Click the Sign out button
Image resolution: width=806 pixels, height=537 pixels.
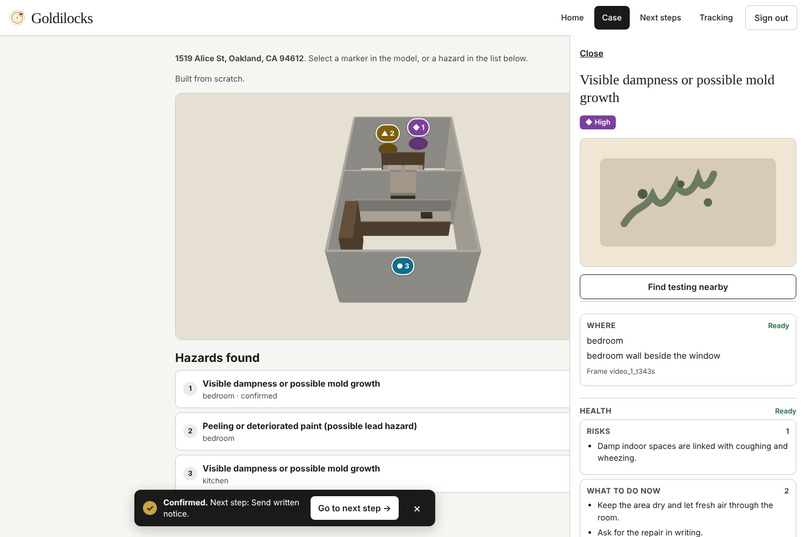click(771, 18)
